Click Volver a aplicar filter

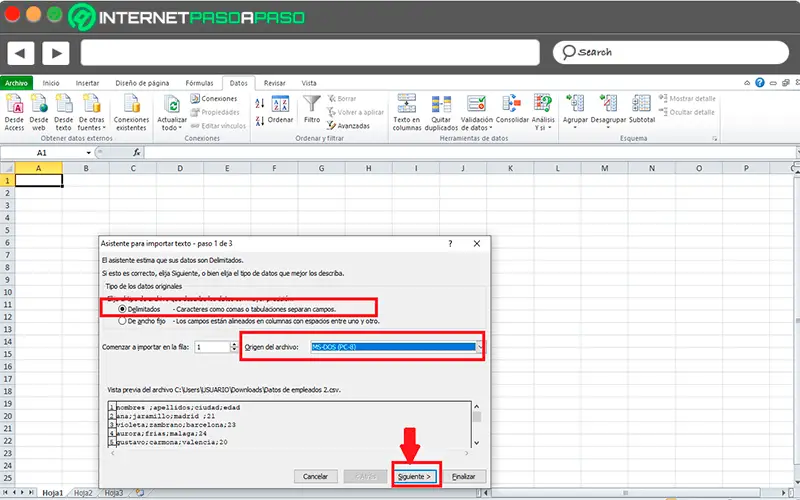(355, 112)
